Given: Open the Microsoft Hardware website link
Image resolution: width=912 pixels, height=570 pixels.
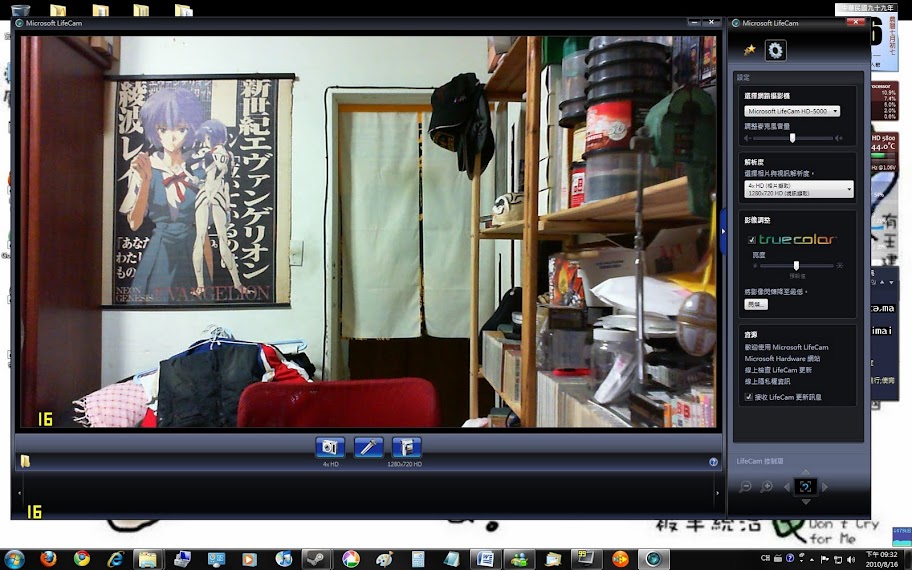Looking at the screenshot, I should [x=782, y=359].
